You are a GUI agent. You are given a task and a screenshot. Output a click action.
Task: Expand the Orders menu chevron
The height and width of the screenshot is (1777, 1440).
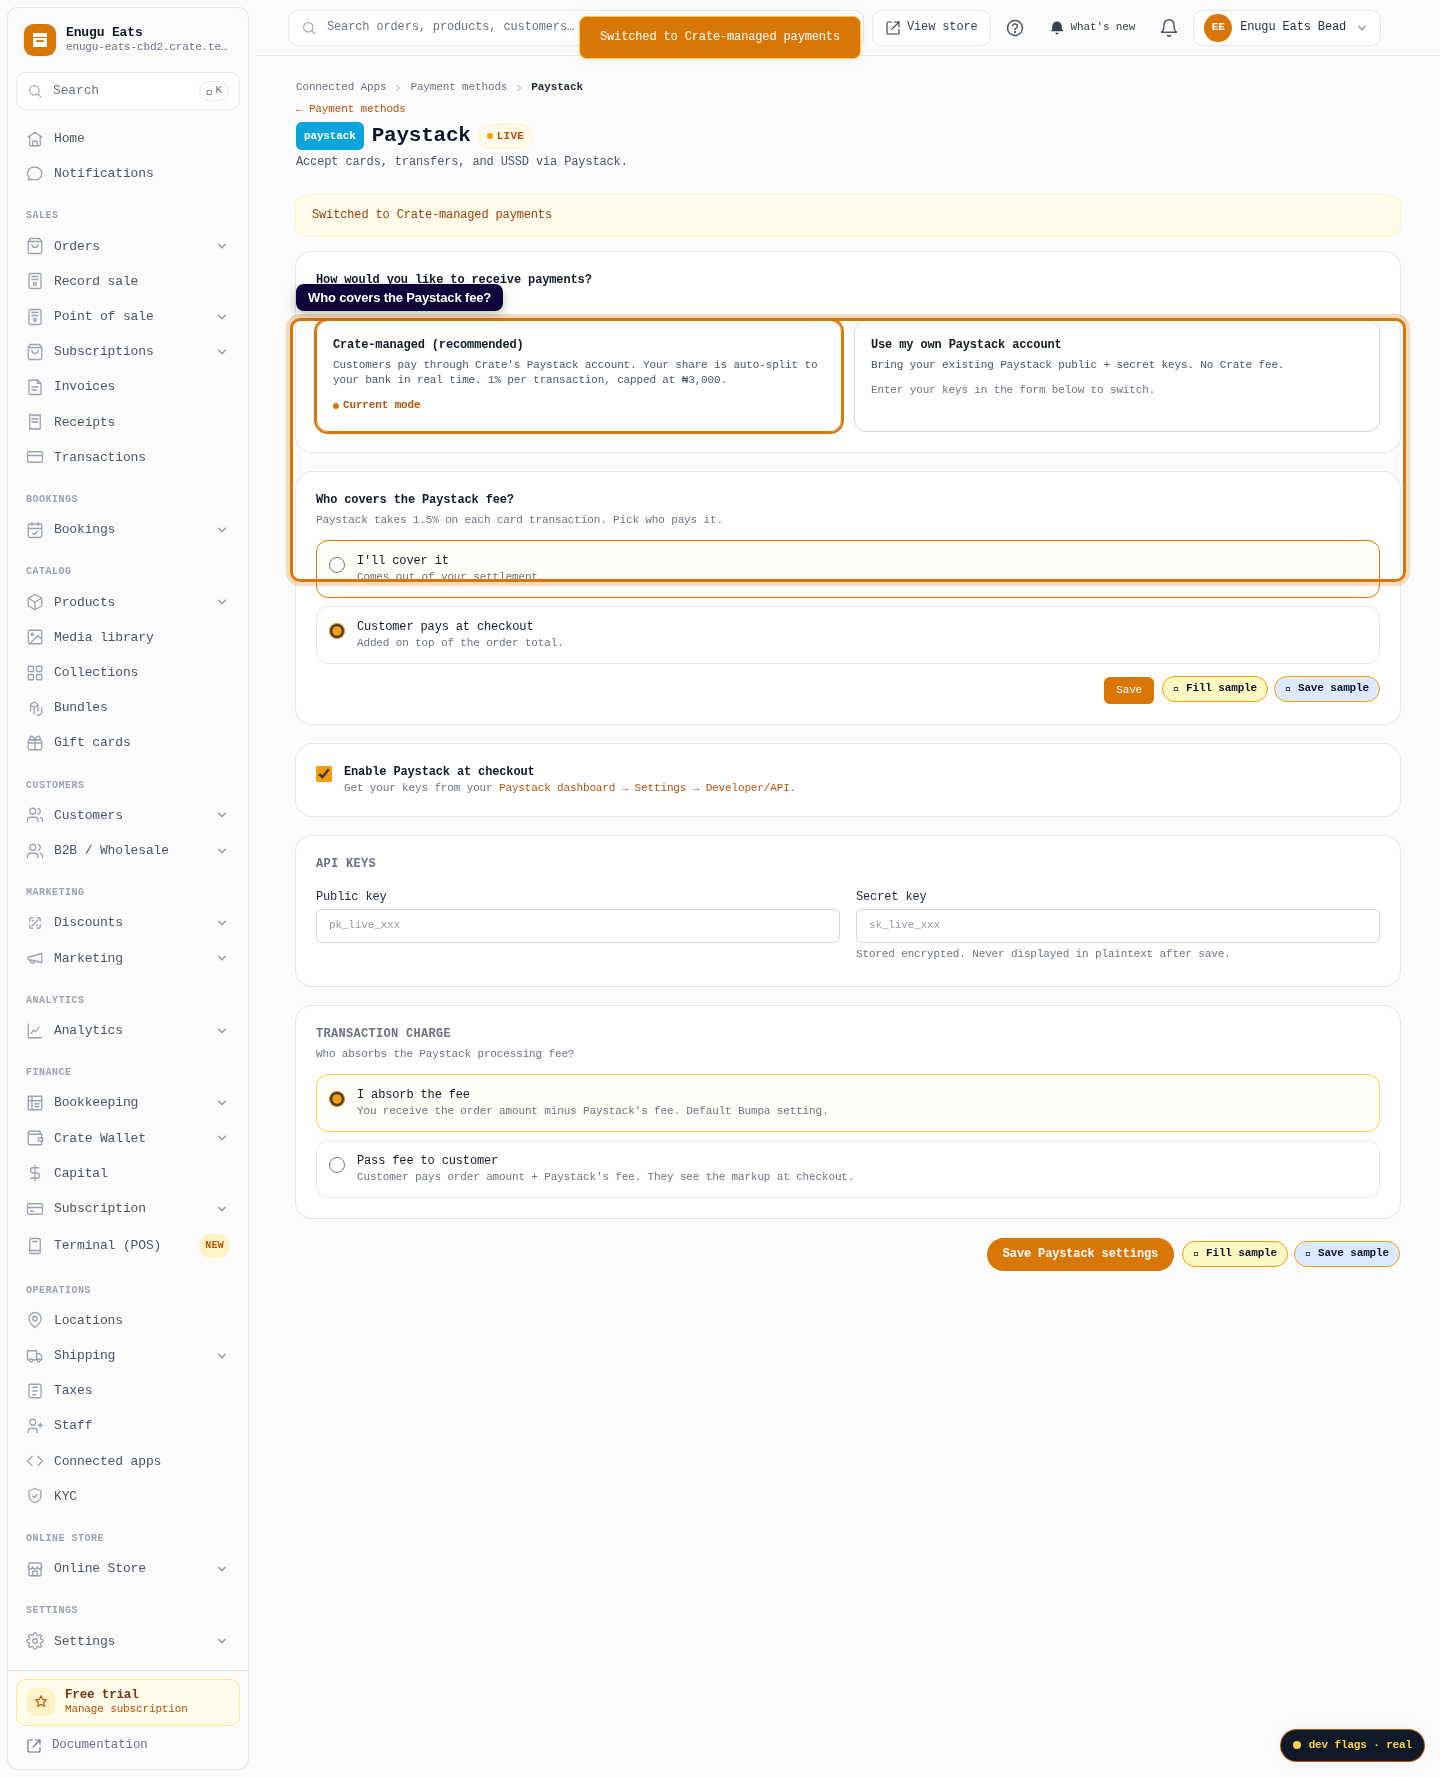222,246
